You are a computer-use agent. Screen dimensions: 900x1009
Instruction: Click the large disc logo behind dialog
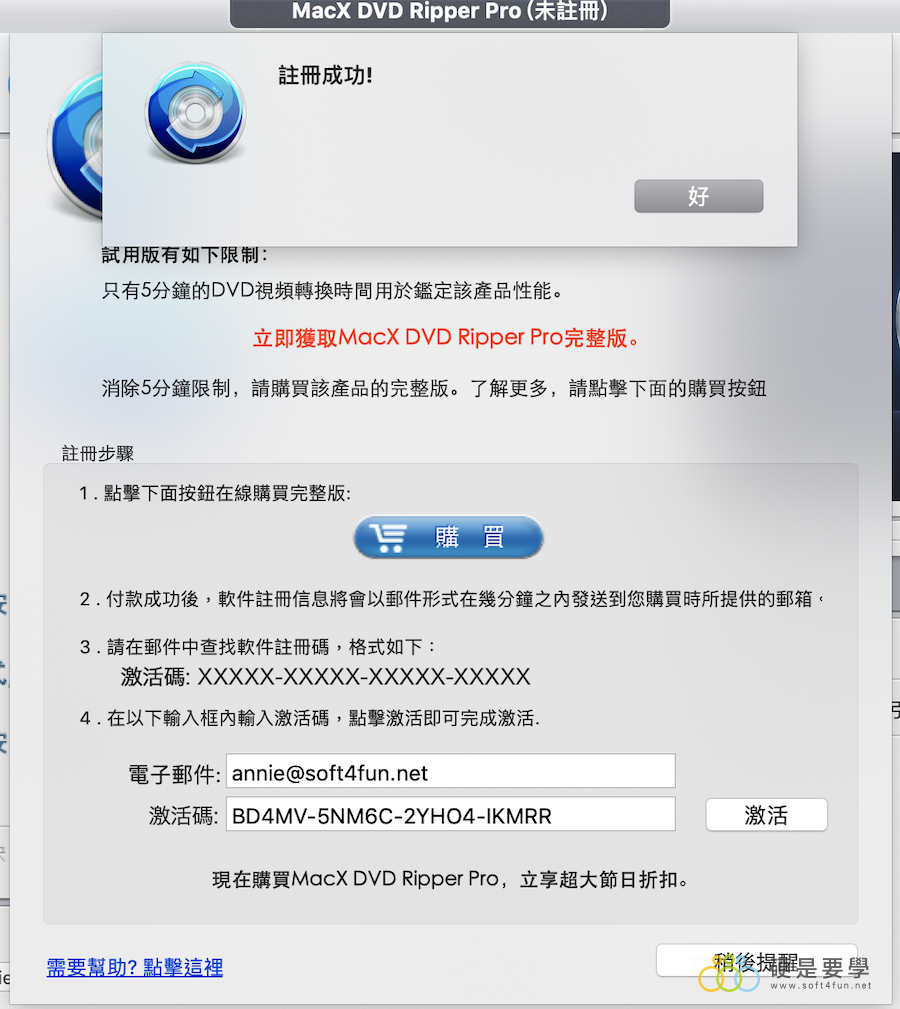pos(75,145)
